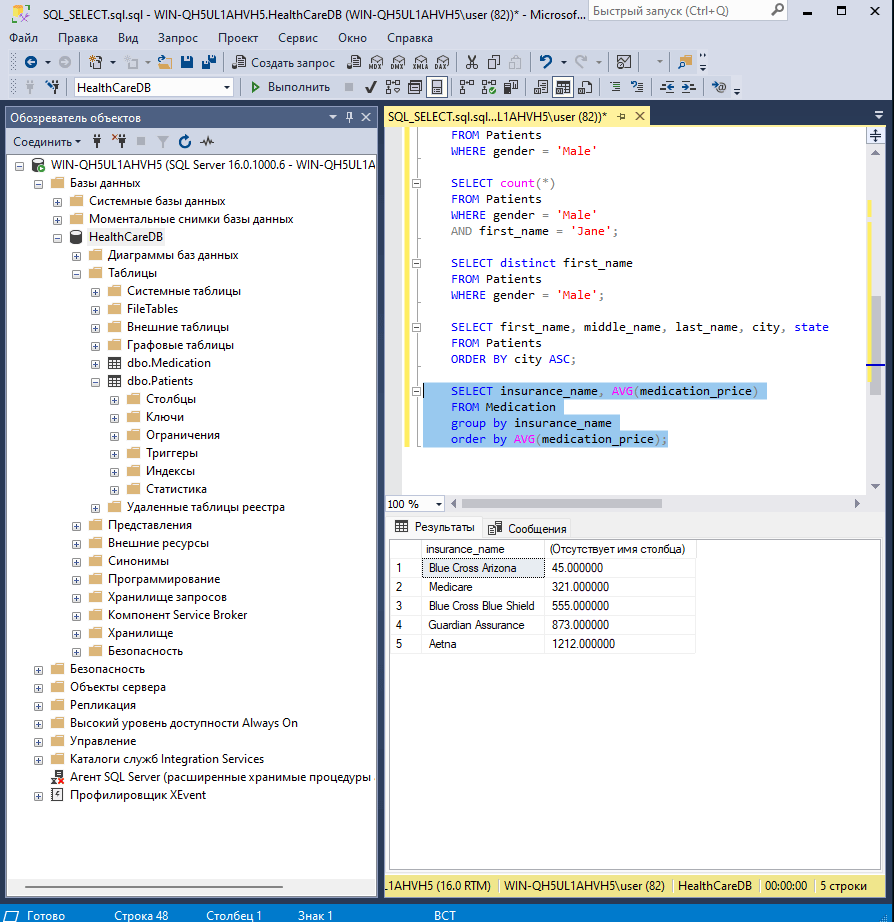Click the Find in Files folder icon
The image size is (894, 922).
click(685, 62)
